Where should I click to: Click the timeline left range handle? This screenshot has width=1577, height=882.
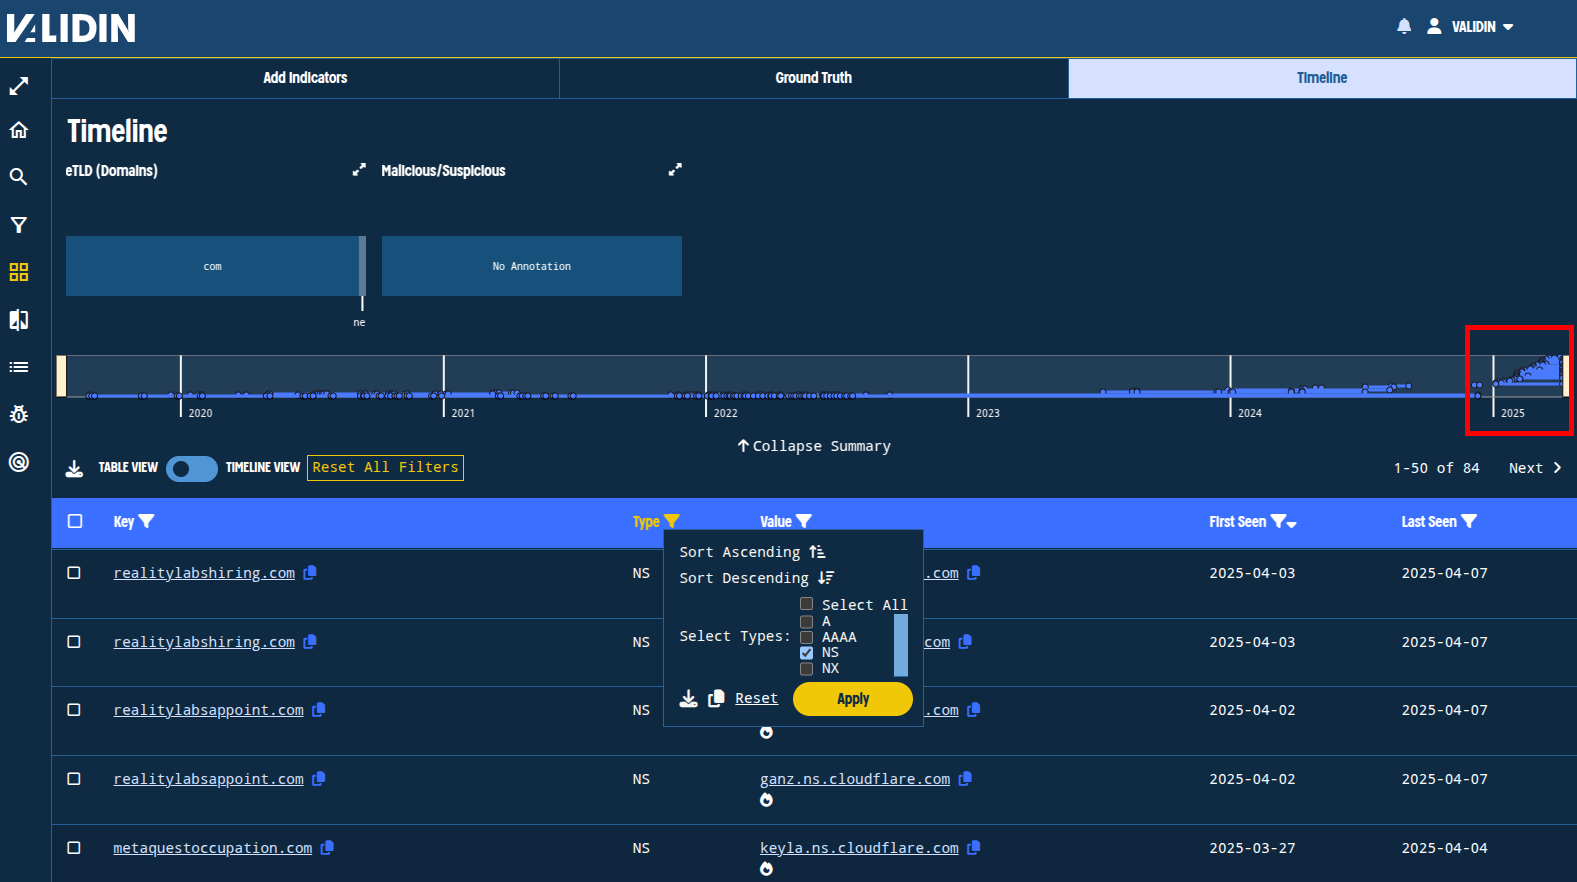pyautogui.click(x=61, y=376)
